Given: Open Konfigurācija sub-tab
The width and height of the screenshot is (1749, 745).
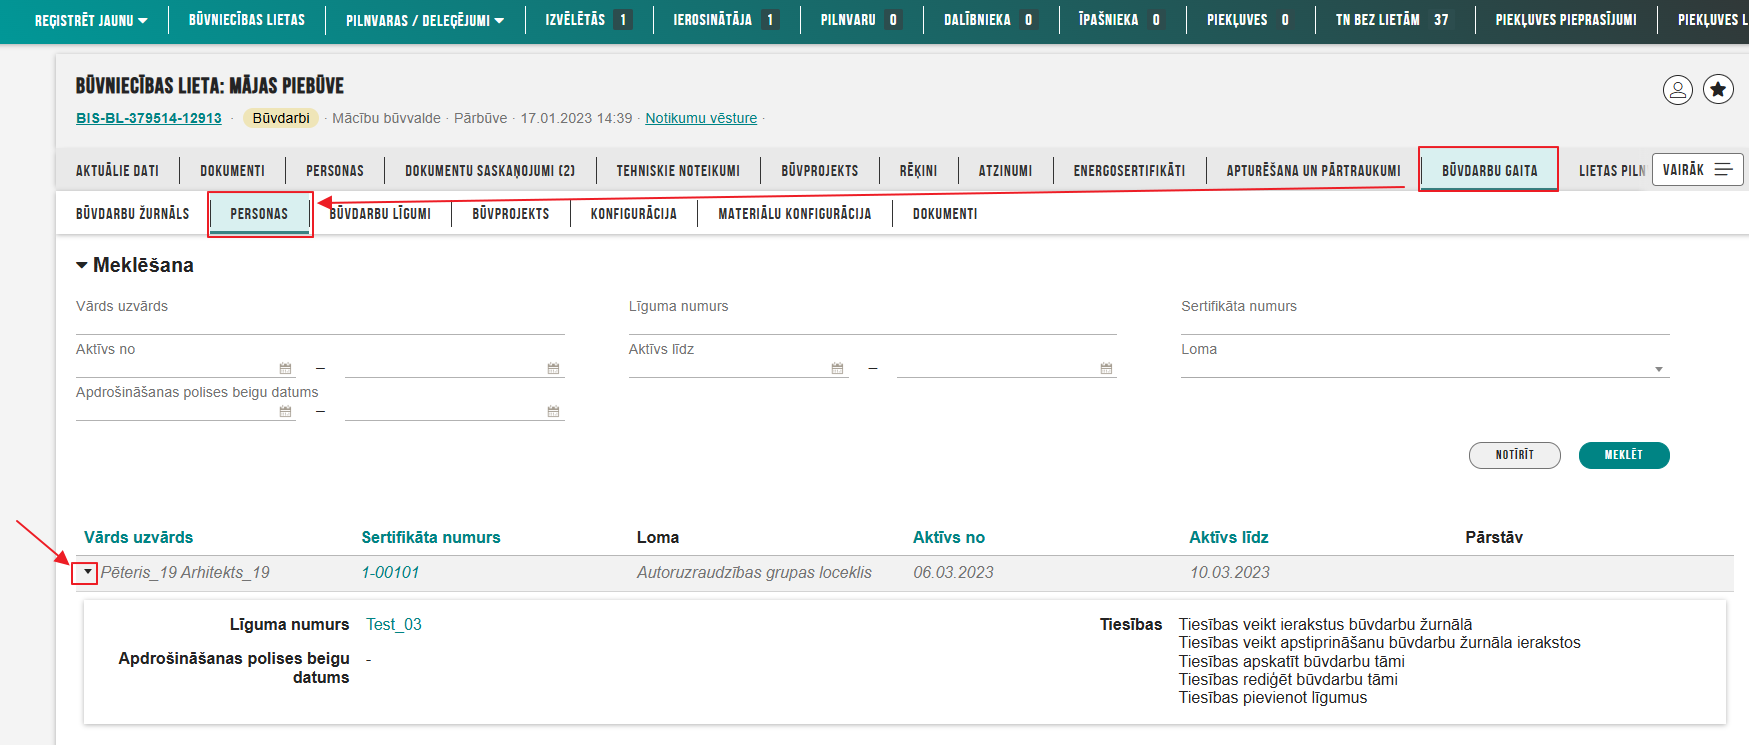Looking at the screenshot, I should click(x=634, y=214).
